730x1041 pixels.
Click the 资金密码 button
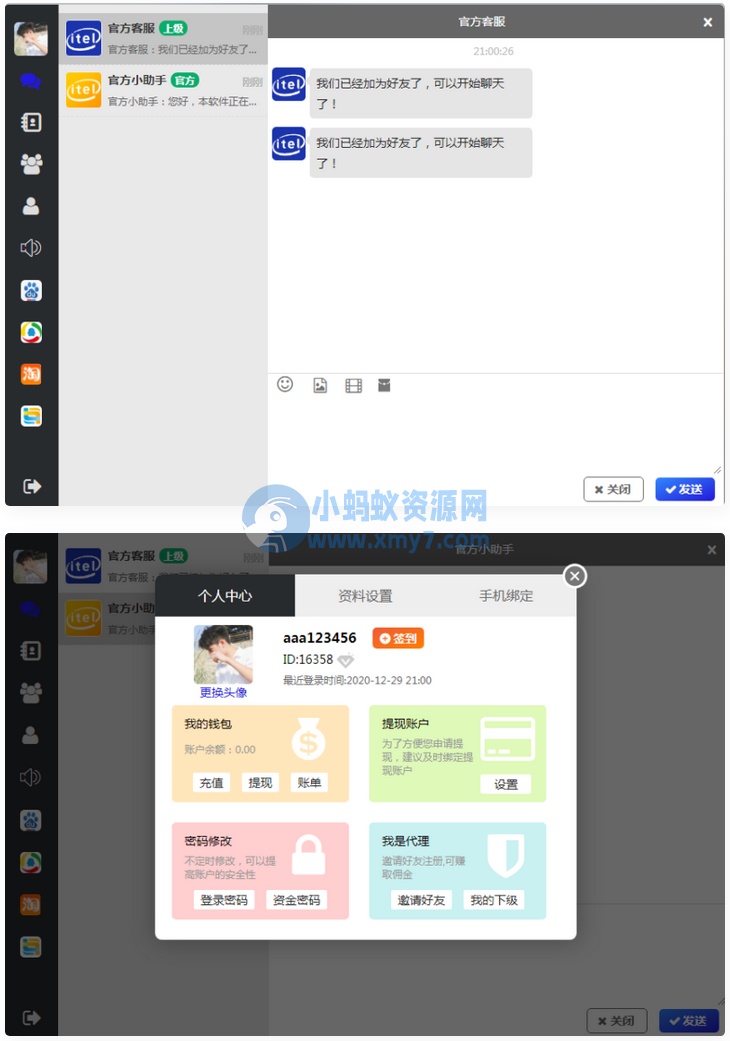coord(297,900)
